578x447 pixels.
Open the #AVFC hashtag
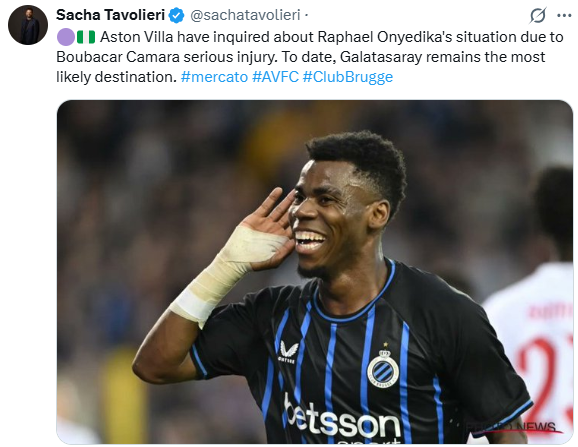[x=275, y=77]
